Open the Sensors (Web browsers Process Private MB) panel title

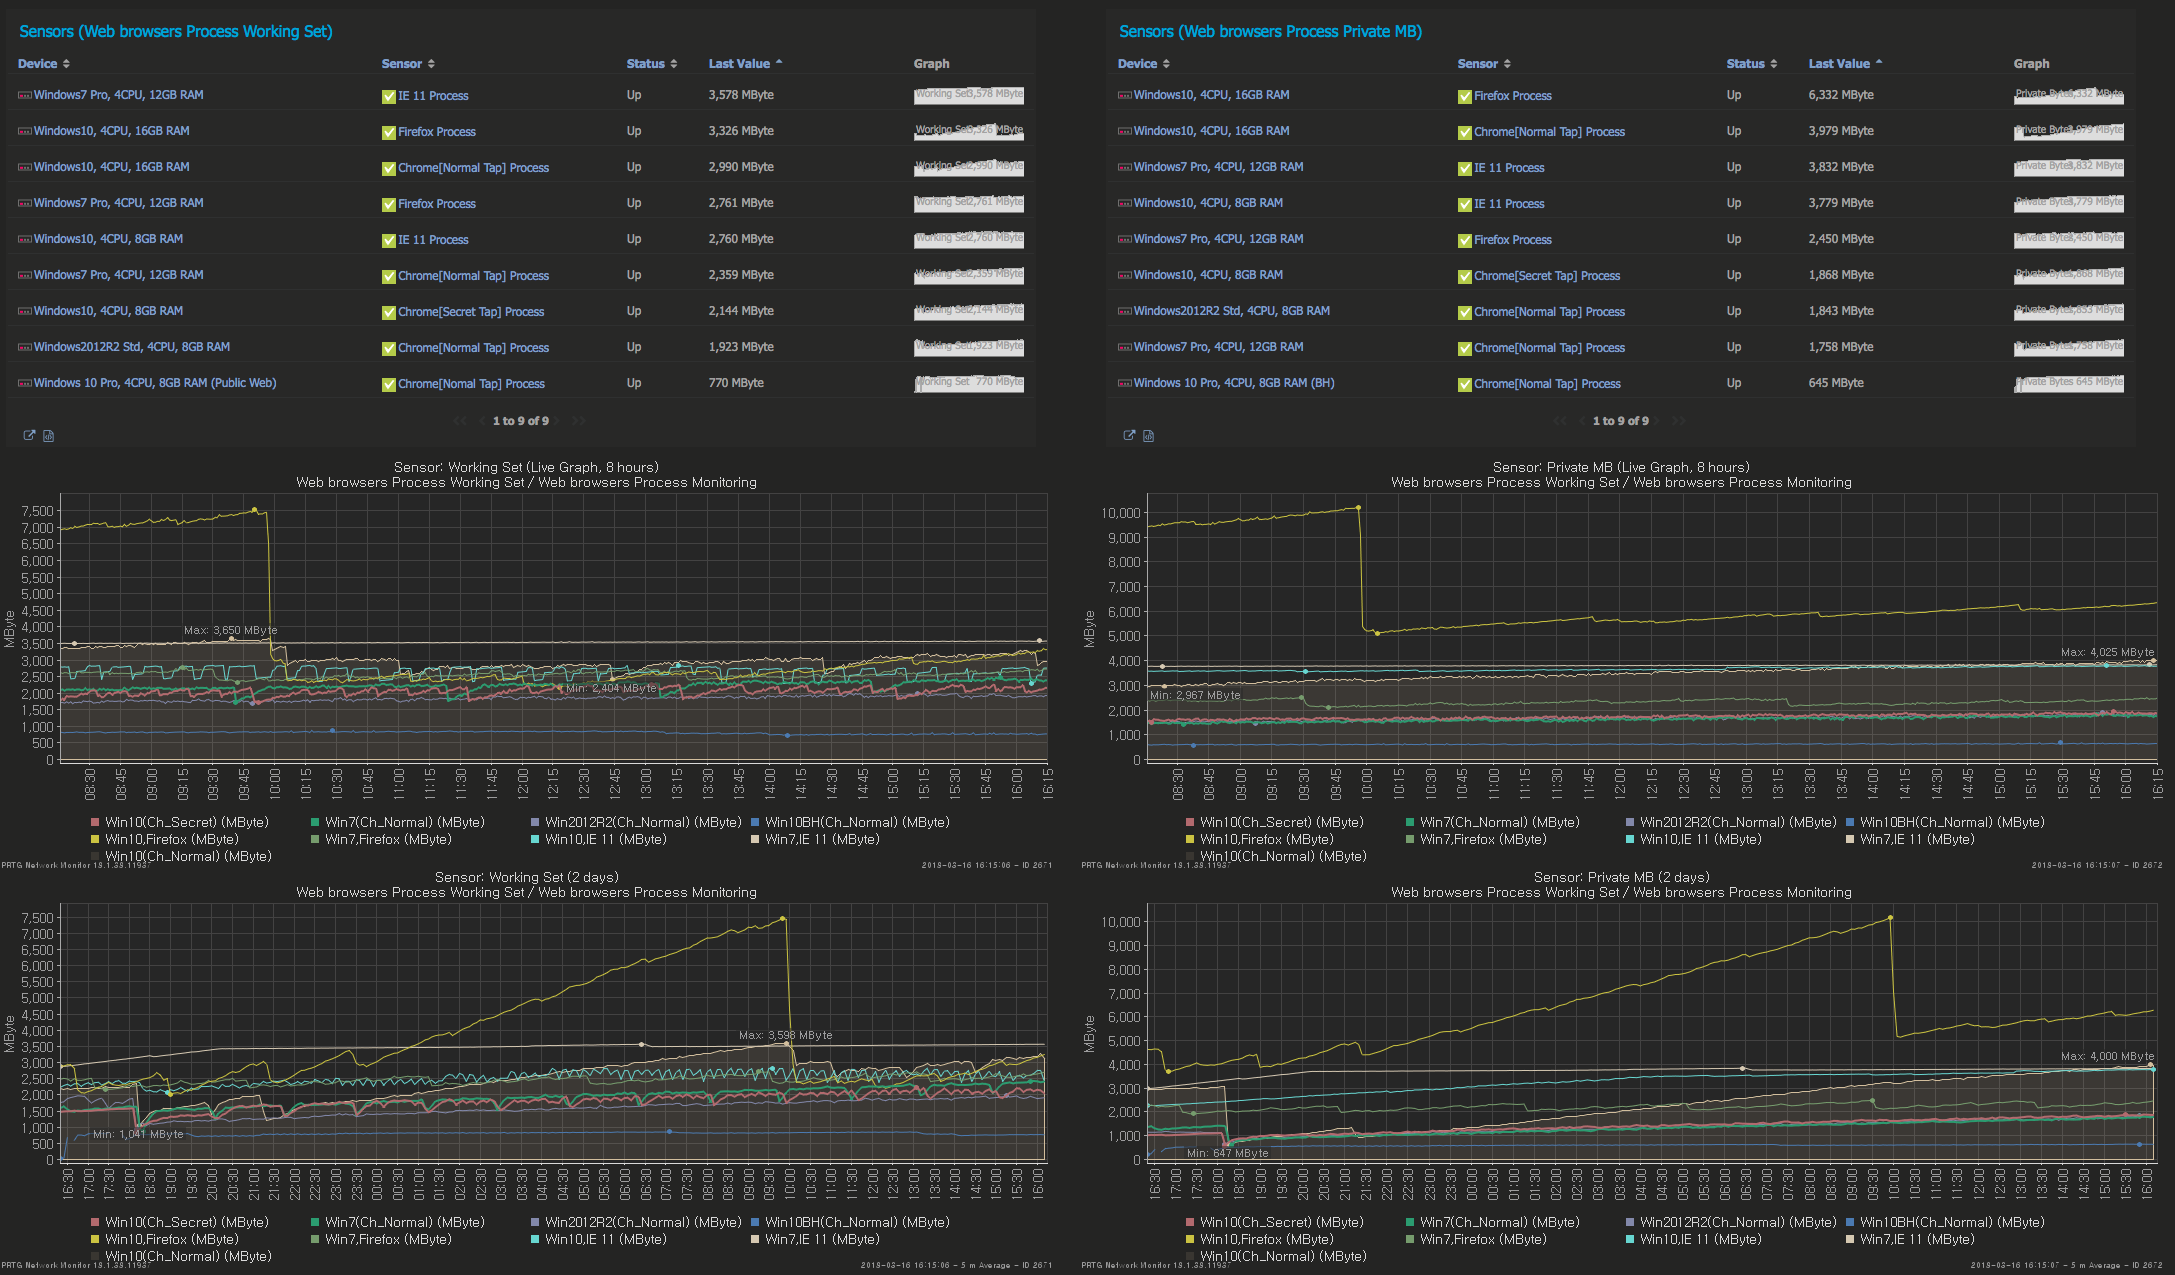coord(1270,31)
